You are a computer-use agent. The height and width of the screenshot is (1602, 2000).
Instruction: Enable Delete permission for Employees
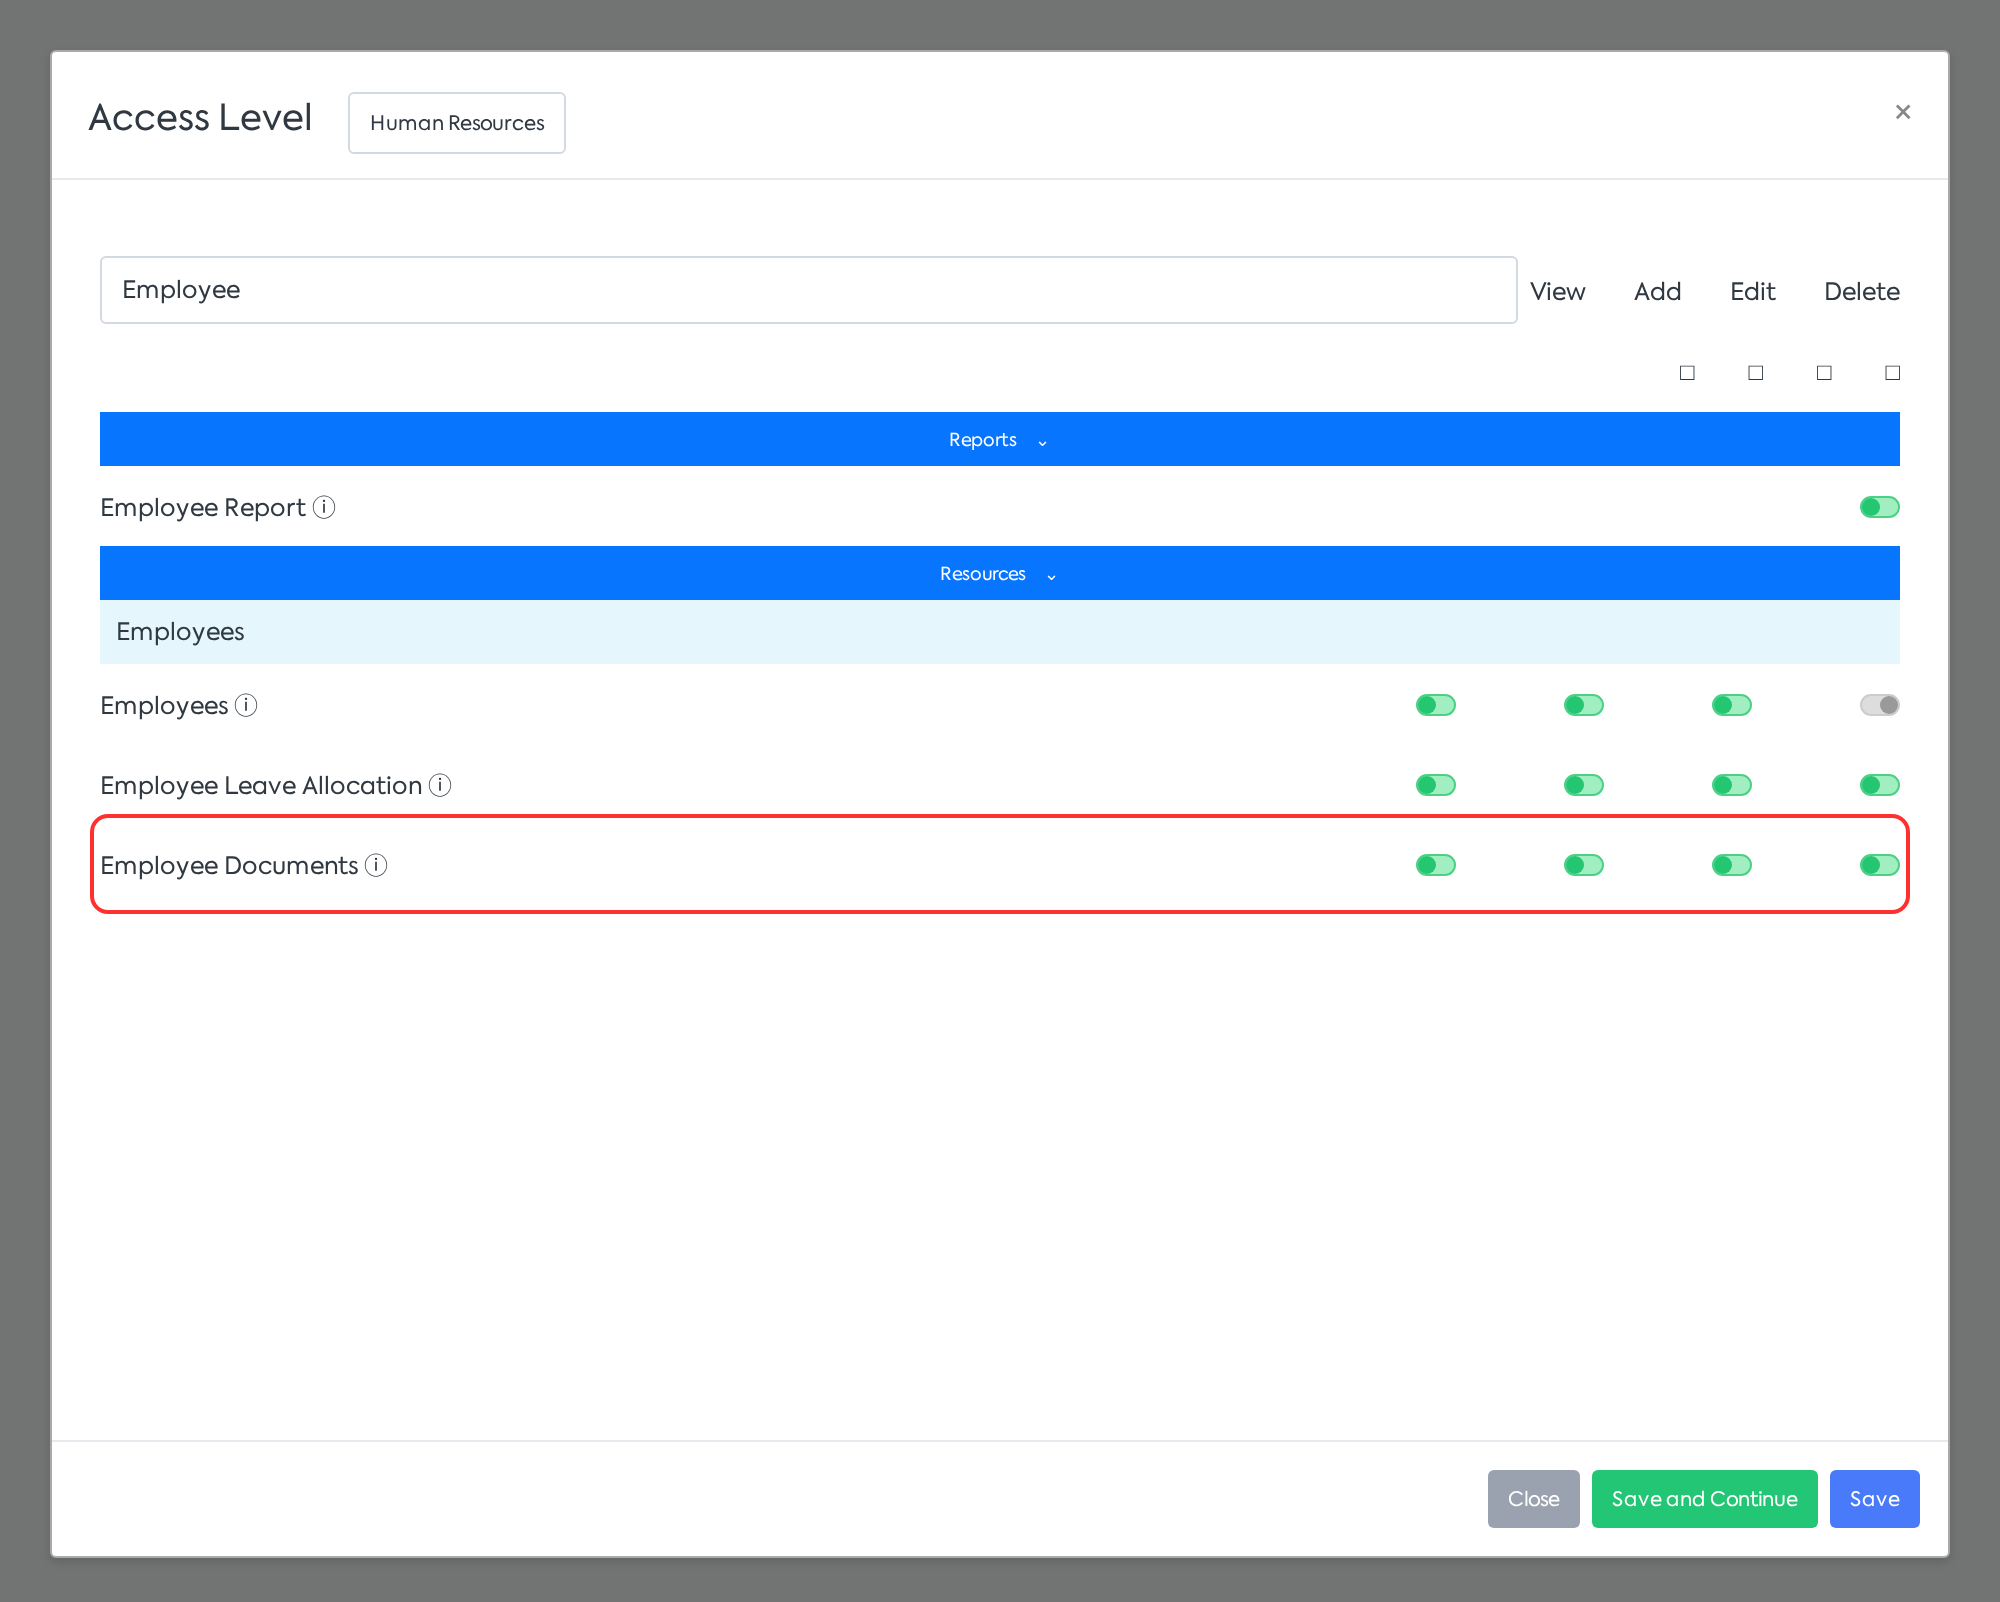pos(1879,705)
